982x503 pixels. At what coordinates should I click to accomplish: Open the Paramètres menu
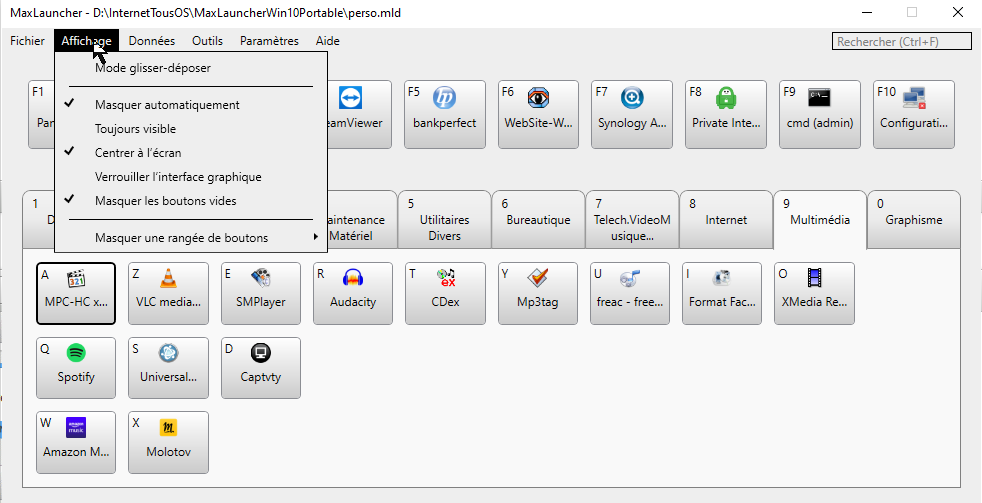(x=269, y=41)
